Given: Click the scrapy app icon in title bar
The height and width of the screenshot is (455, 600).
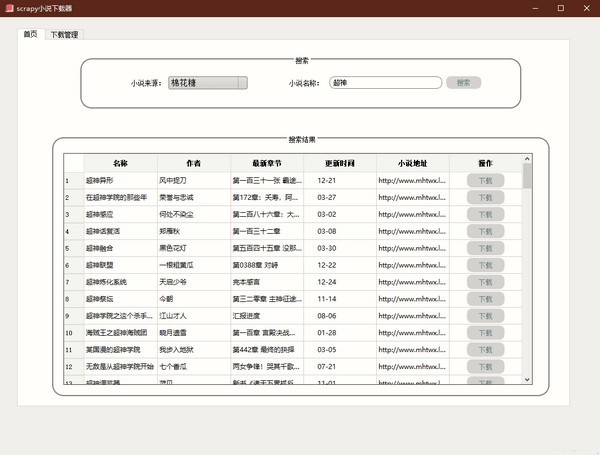Looking at the screenshot, I should (9, 8).
